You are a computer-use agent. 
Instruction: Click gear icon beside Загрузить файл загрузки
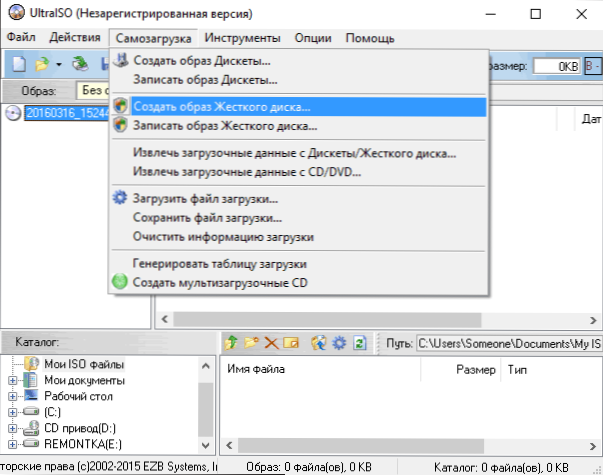click(x=120, y=198)
